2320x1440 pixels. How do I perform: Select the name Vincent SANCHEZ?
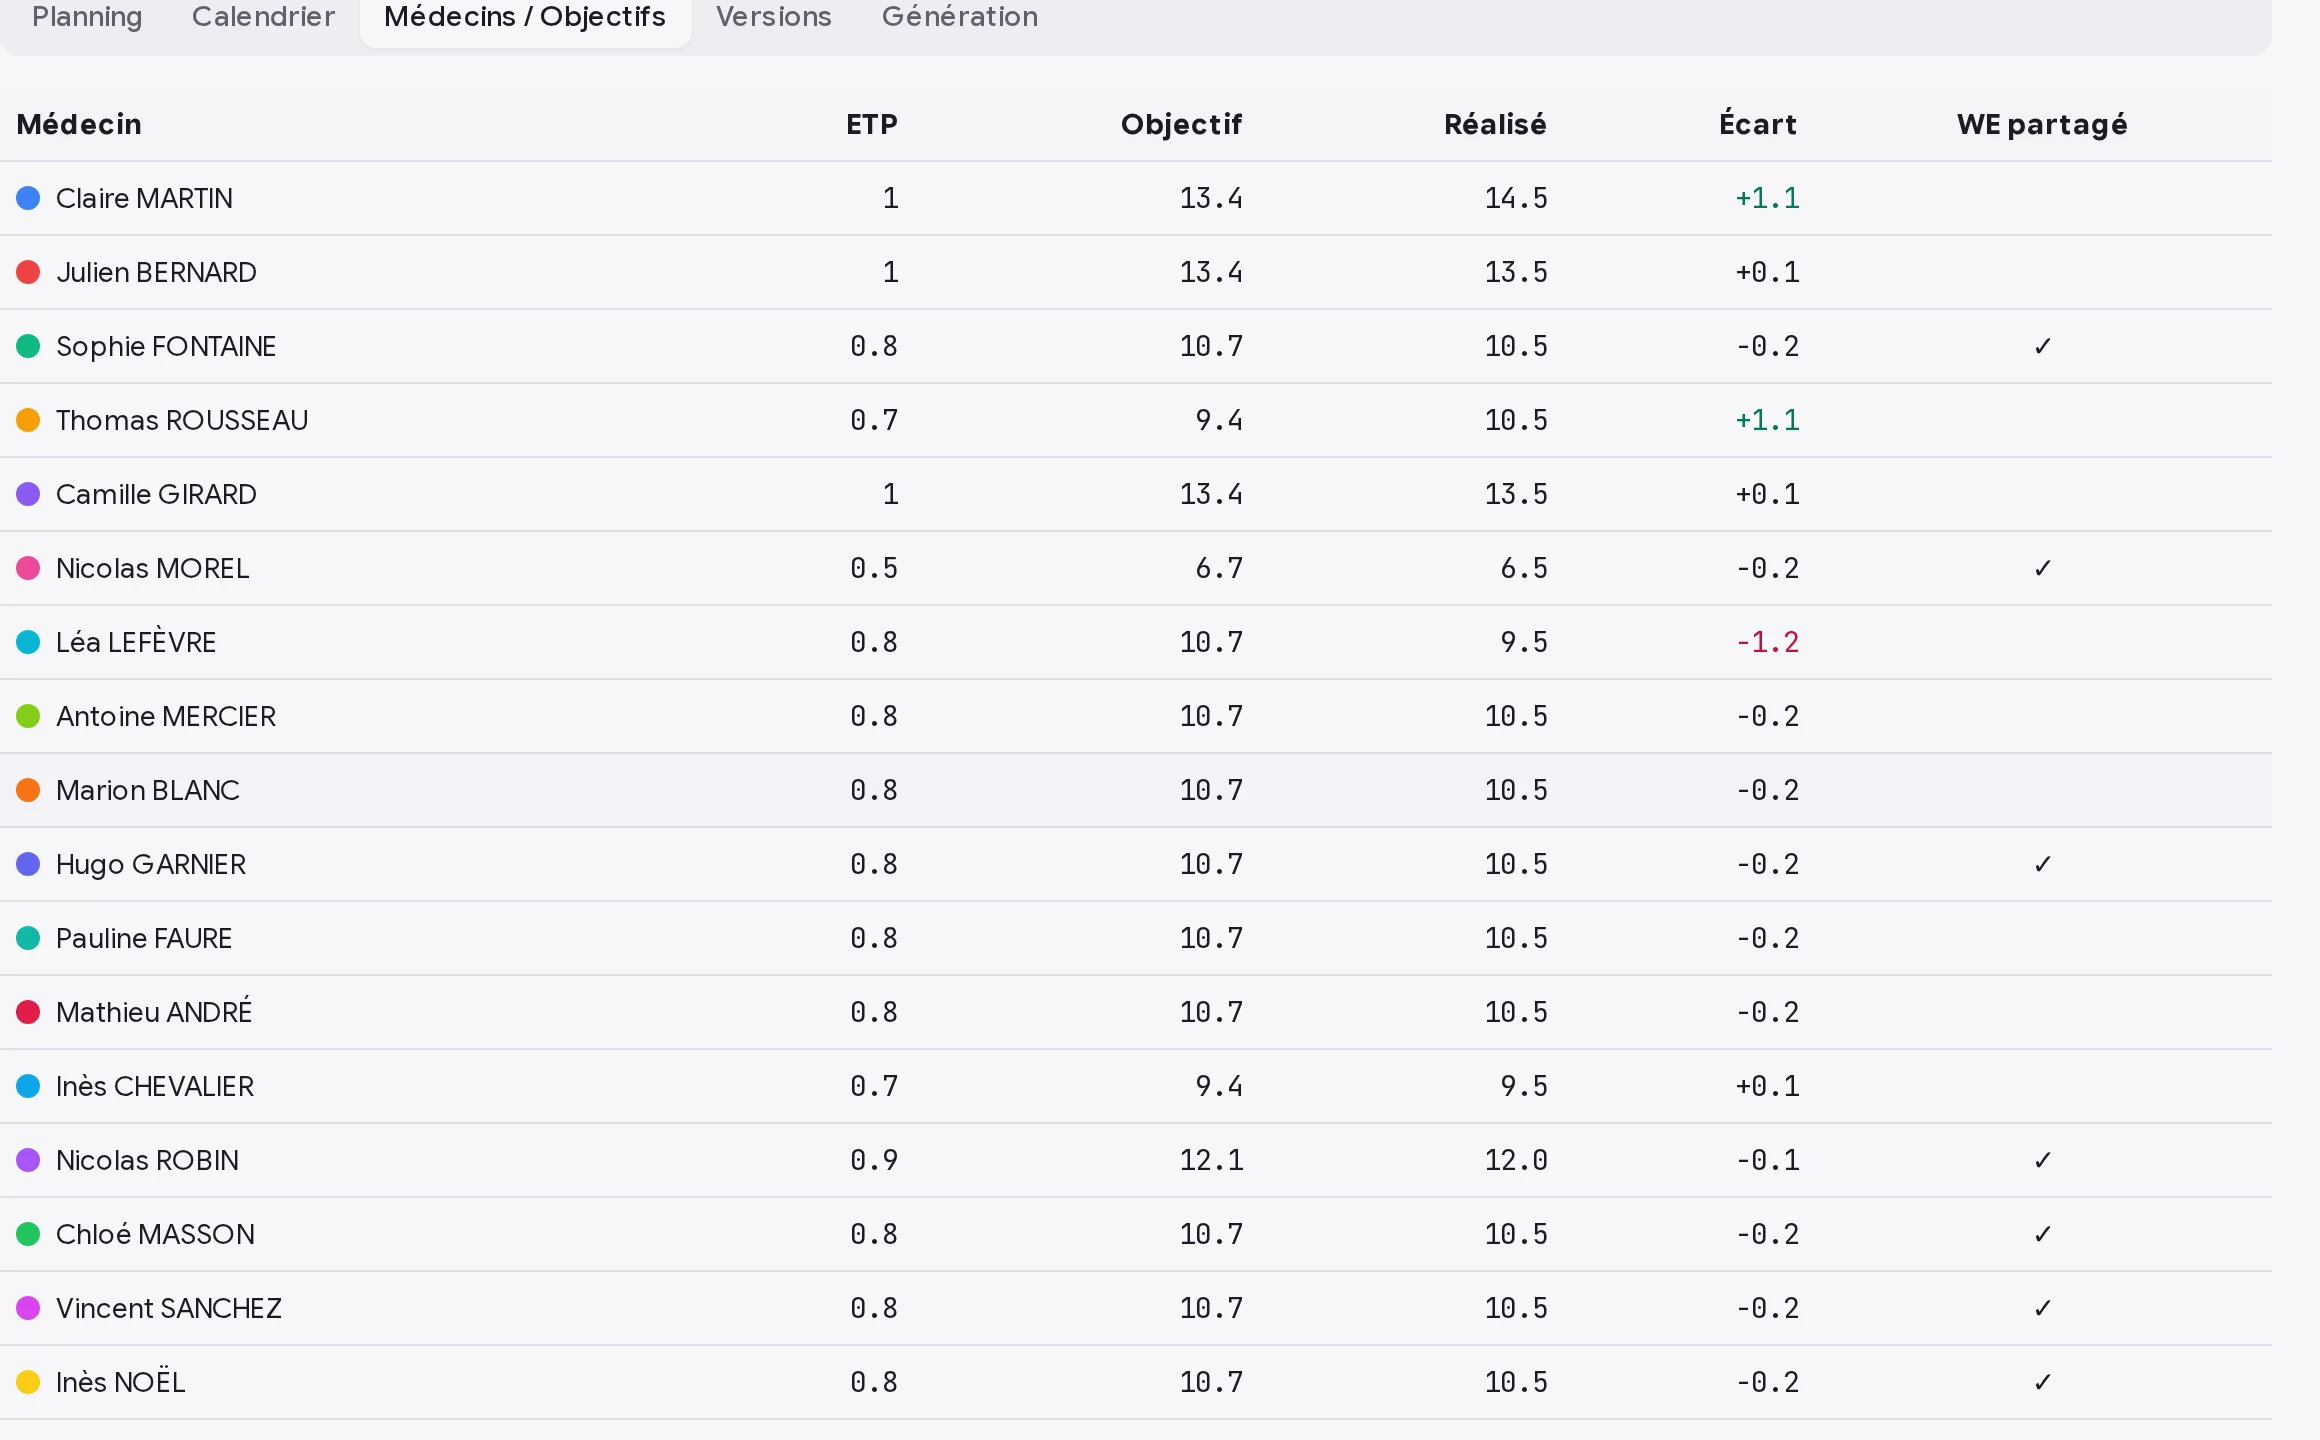(169, 1308)
